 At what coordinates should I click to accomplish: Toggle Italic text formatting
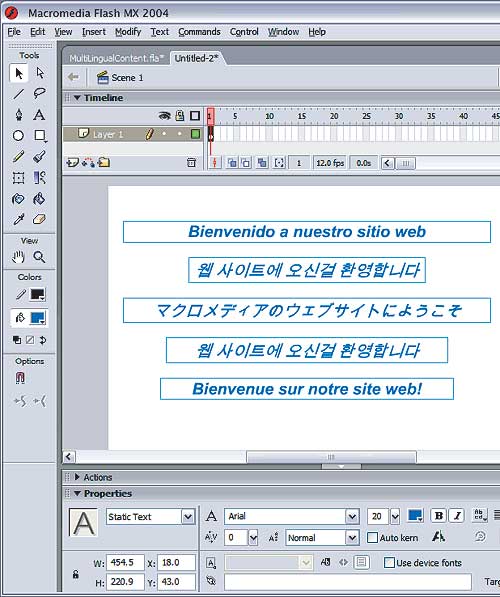[x=457, y=516]
